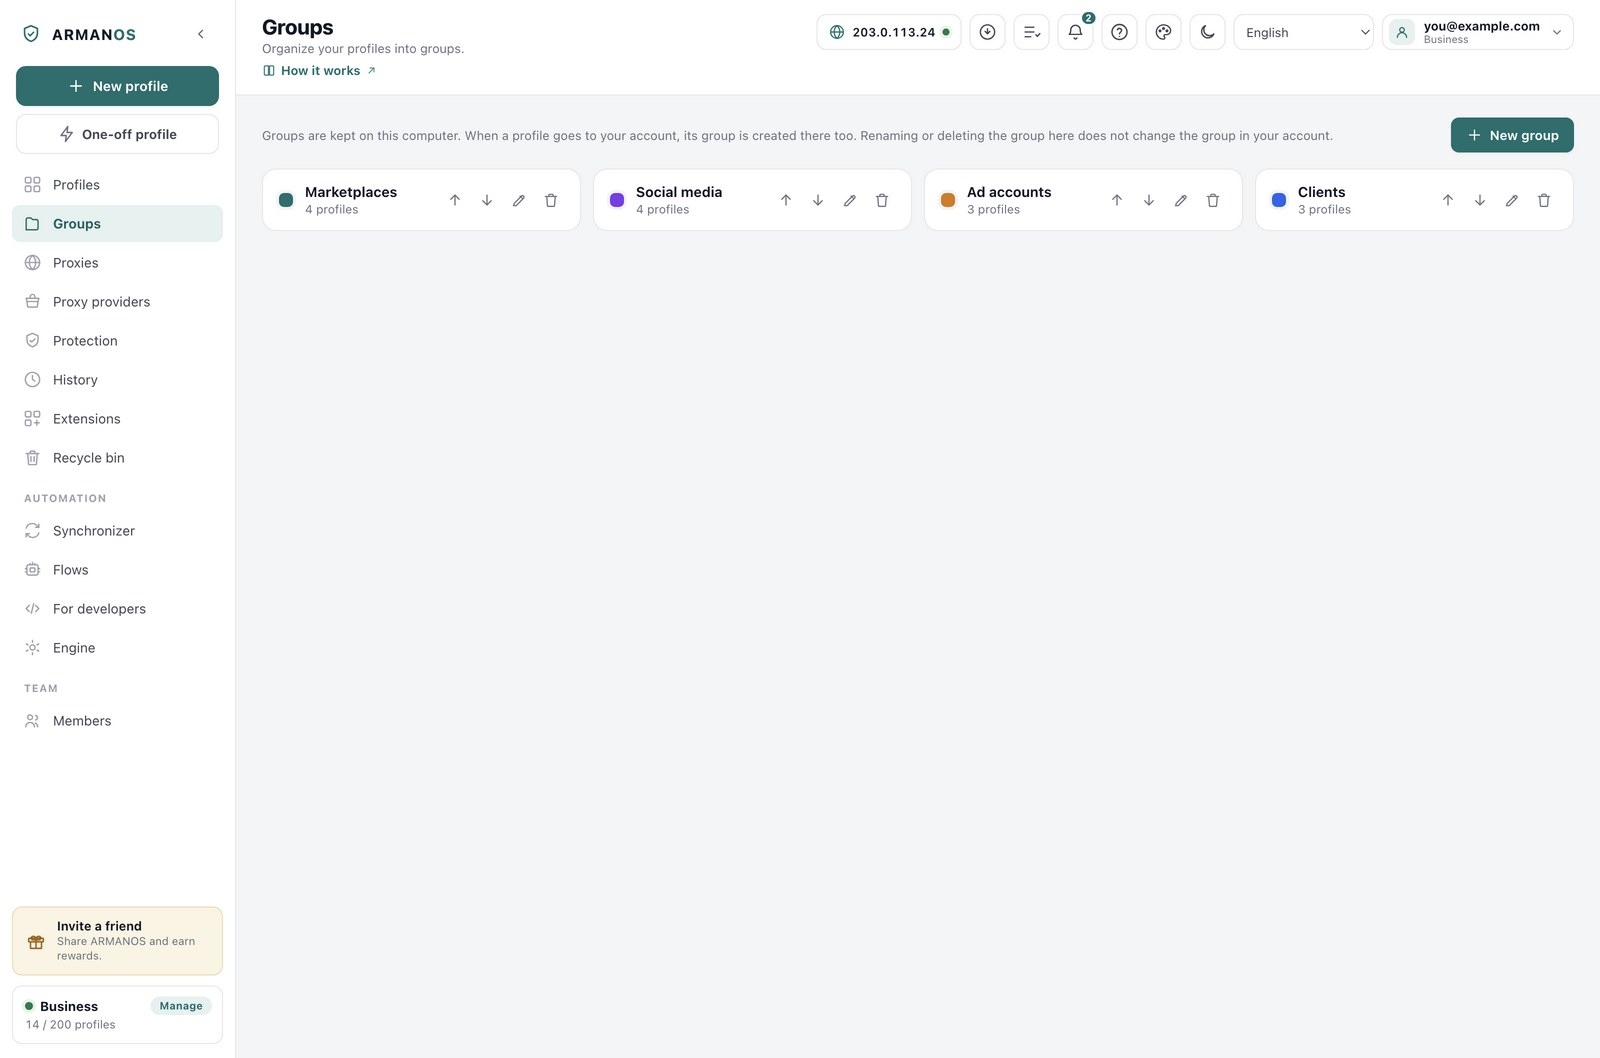Screen dimensions: 1600x1058
Task: Open the Recycle bin
Action: tap(117, 458)
